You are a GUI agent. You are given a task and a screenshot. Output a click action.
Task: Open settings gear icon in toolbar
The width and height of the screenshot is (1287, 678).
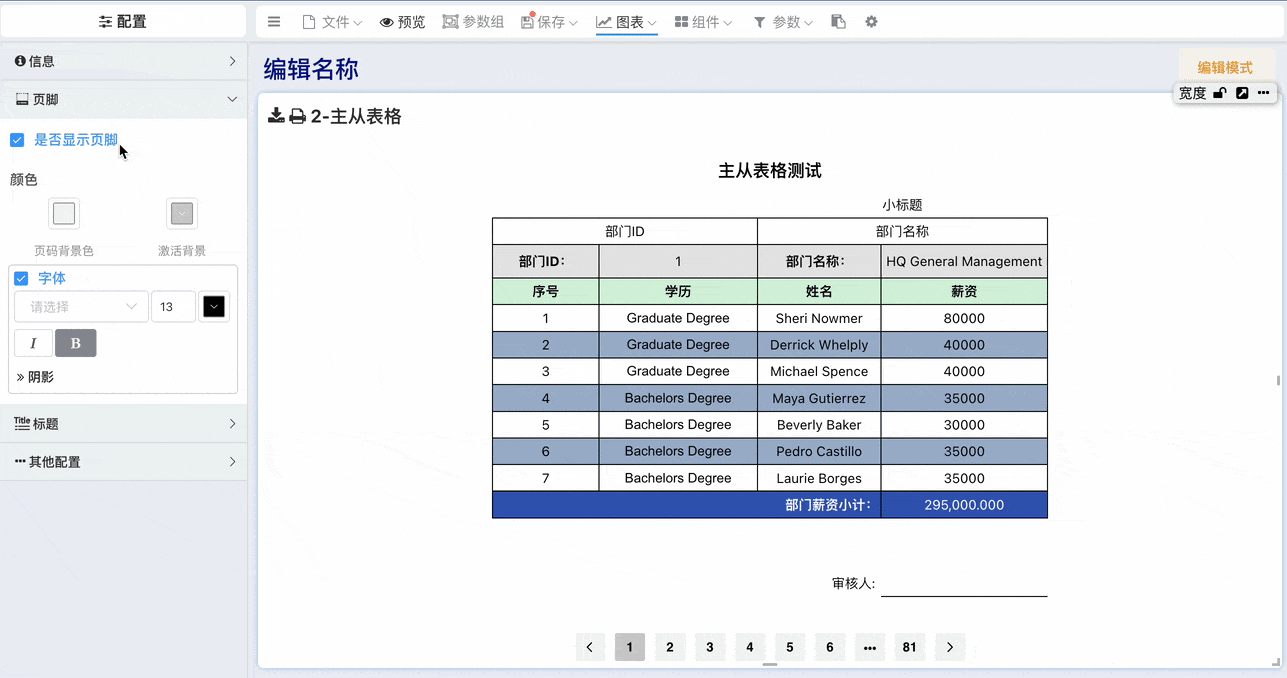(871, 22)
